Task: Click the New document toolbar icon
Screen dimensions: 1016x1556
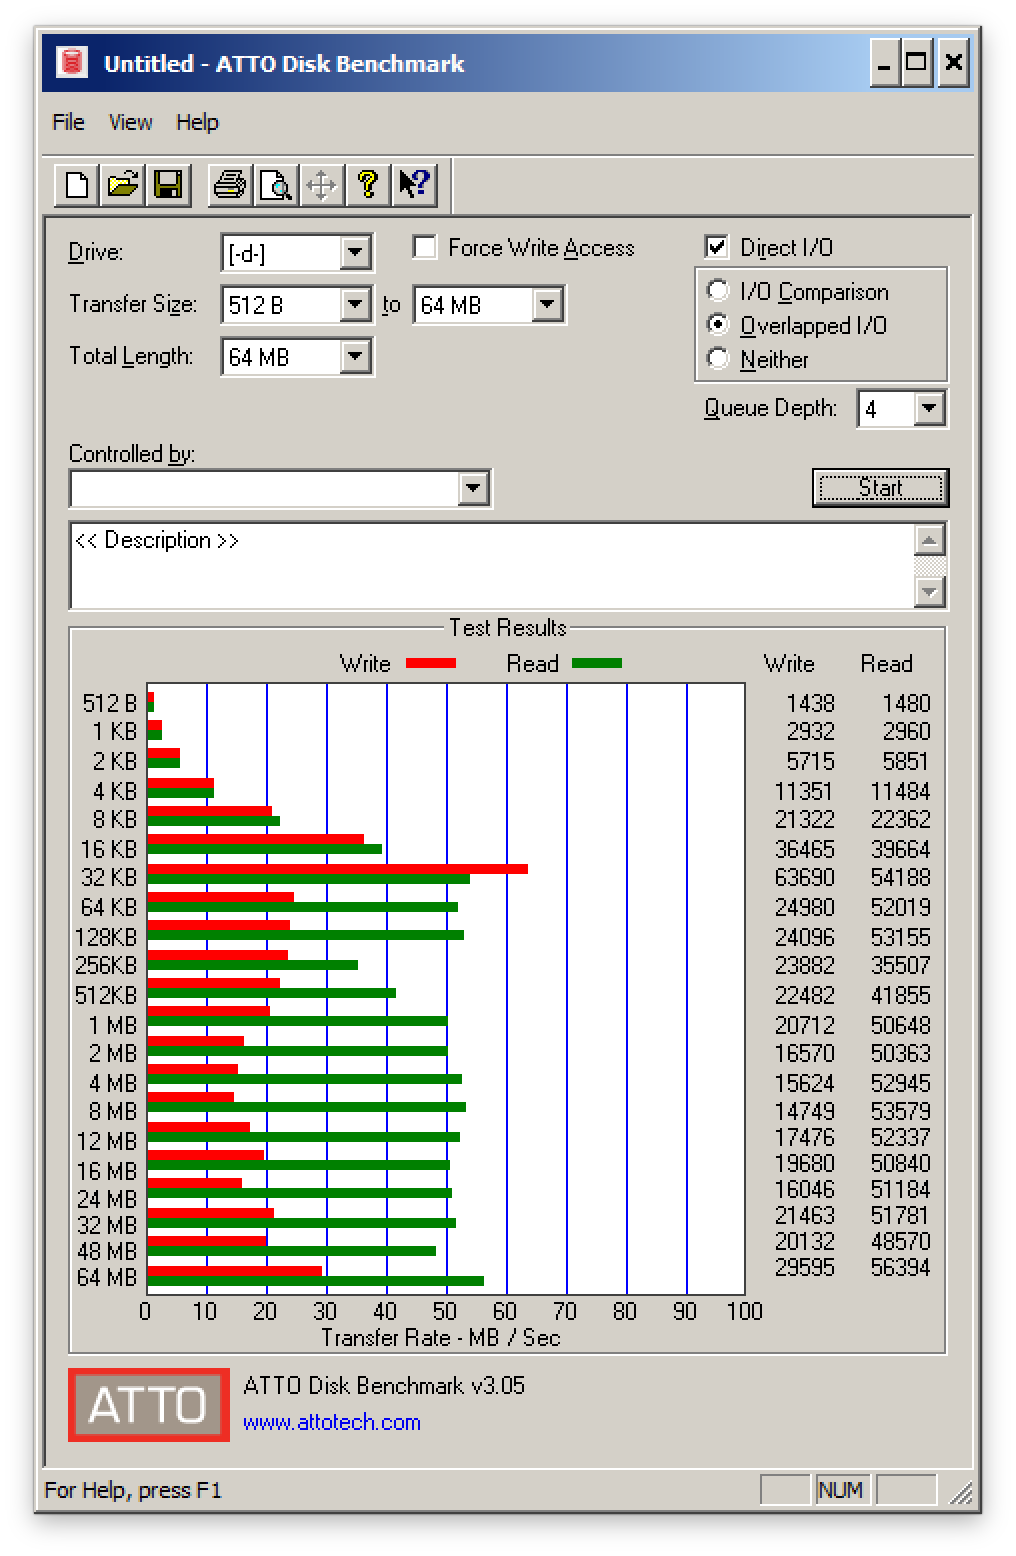Action: coord(77,185)
